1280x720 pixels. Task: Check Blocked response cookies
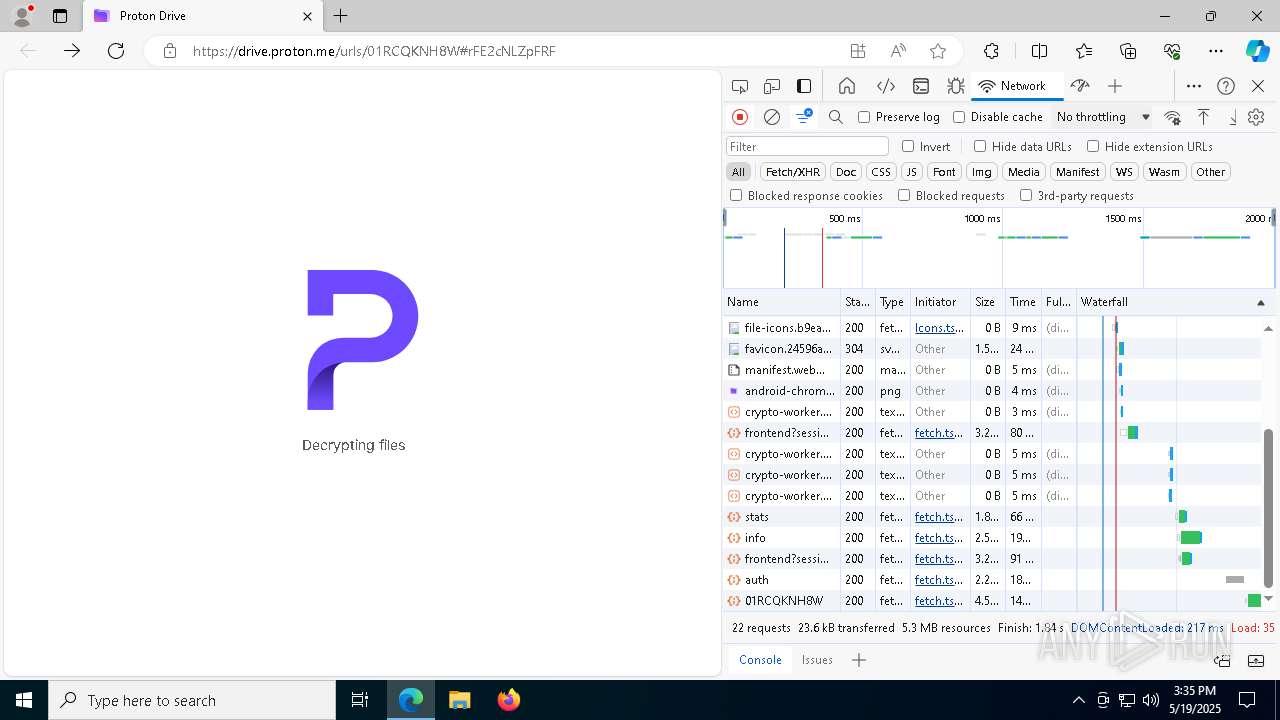(x=736, y=196)
